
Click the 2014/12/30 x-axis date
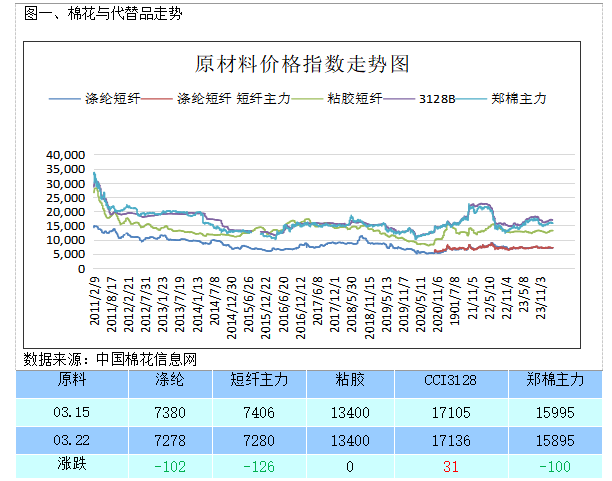232,308
